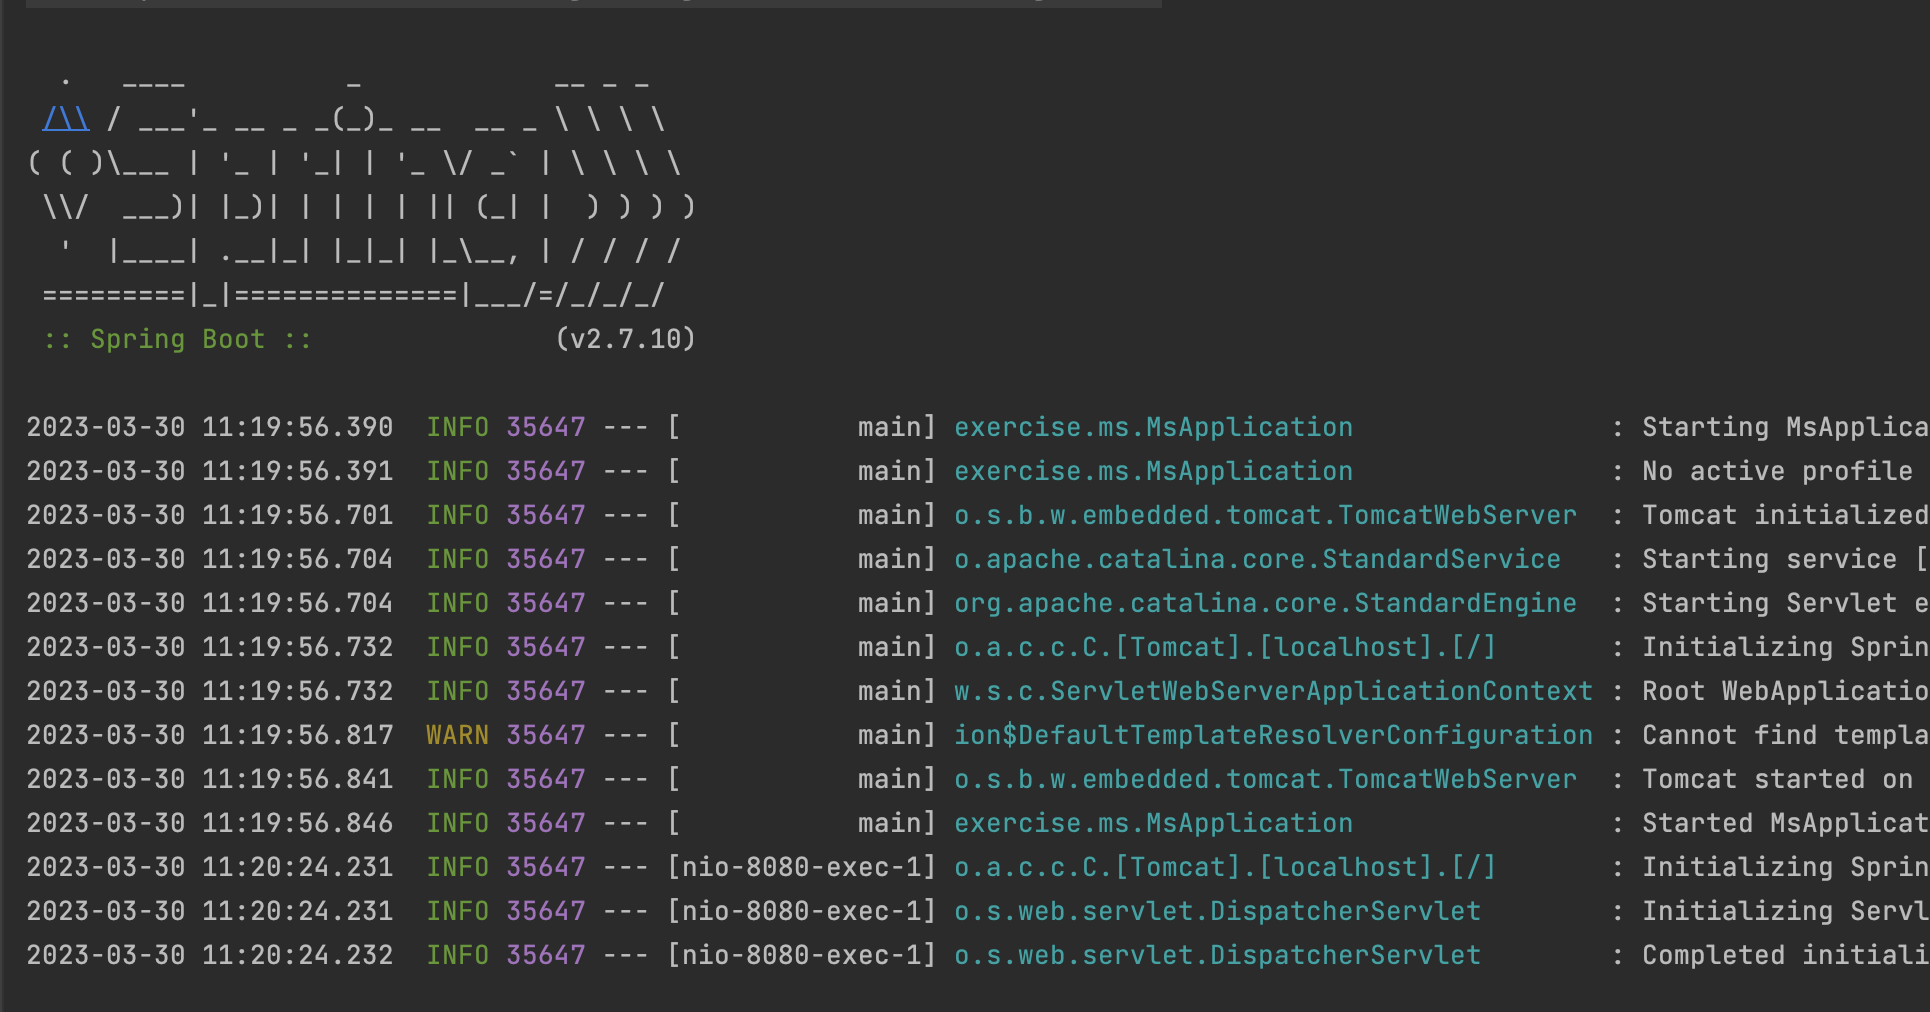Click DispatcherServlet logger on 'Initializing Servl' row
The image size is (1930, 1012).
pyautogui.click(x=1217, y=911)
